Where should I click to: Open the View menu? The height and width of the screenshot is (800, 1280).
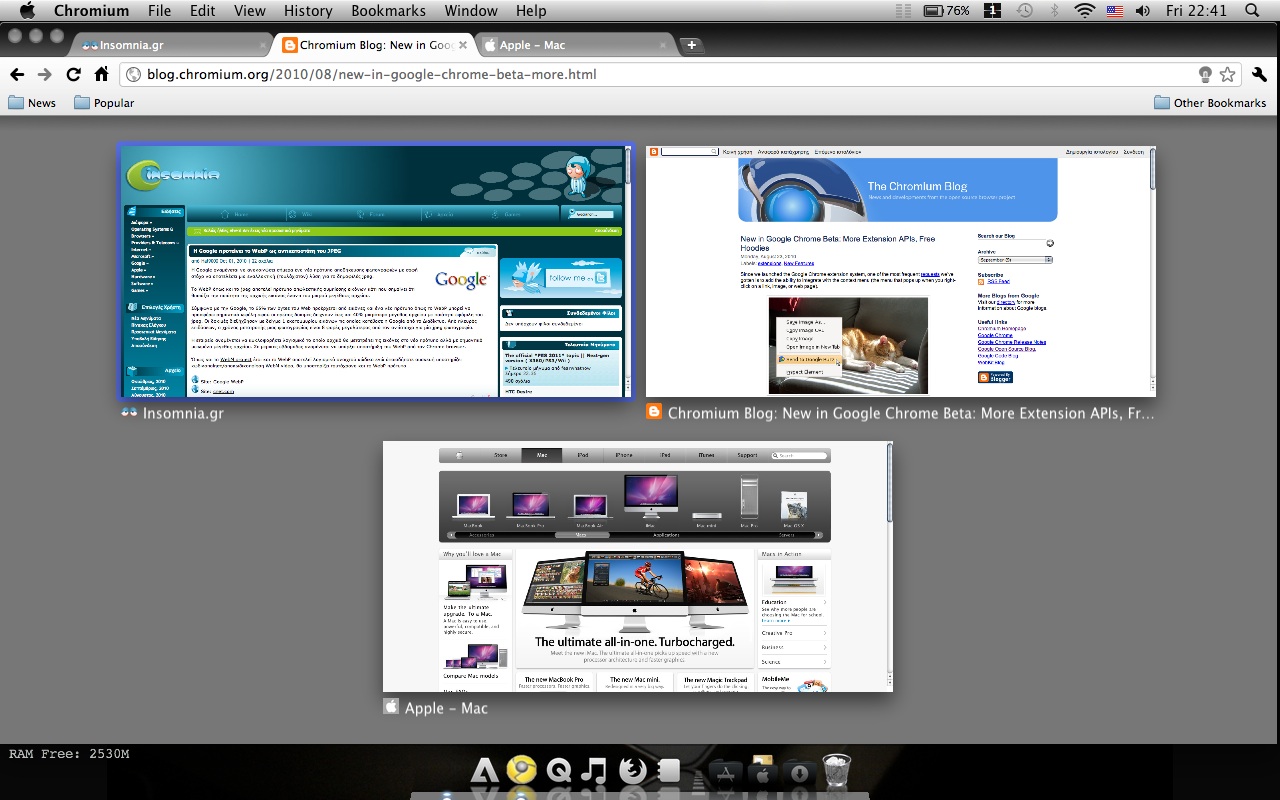(x=249, y=11)
